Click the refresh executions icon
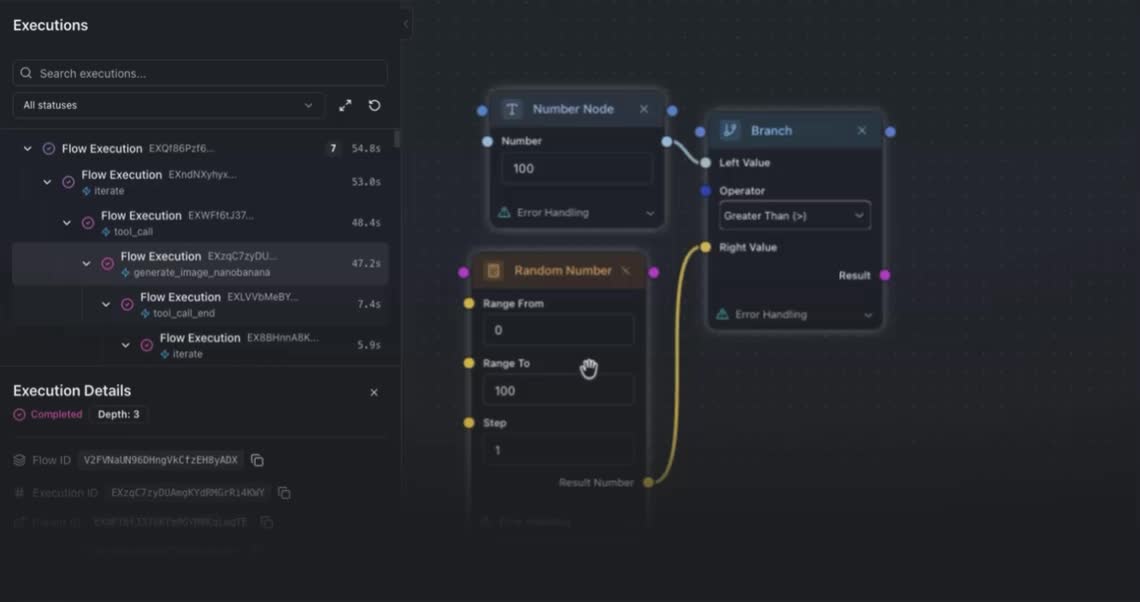The width and height of the screenshot is (1140, 602). [374, 105]
